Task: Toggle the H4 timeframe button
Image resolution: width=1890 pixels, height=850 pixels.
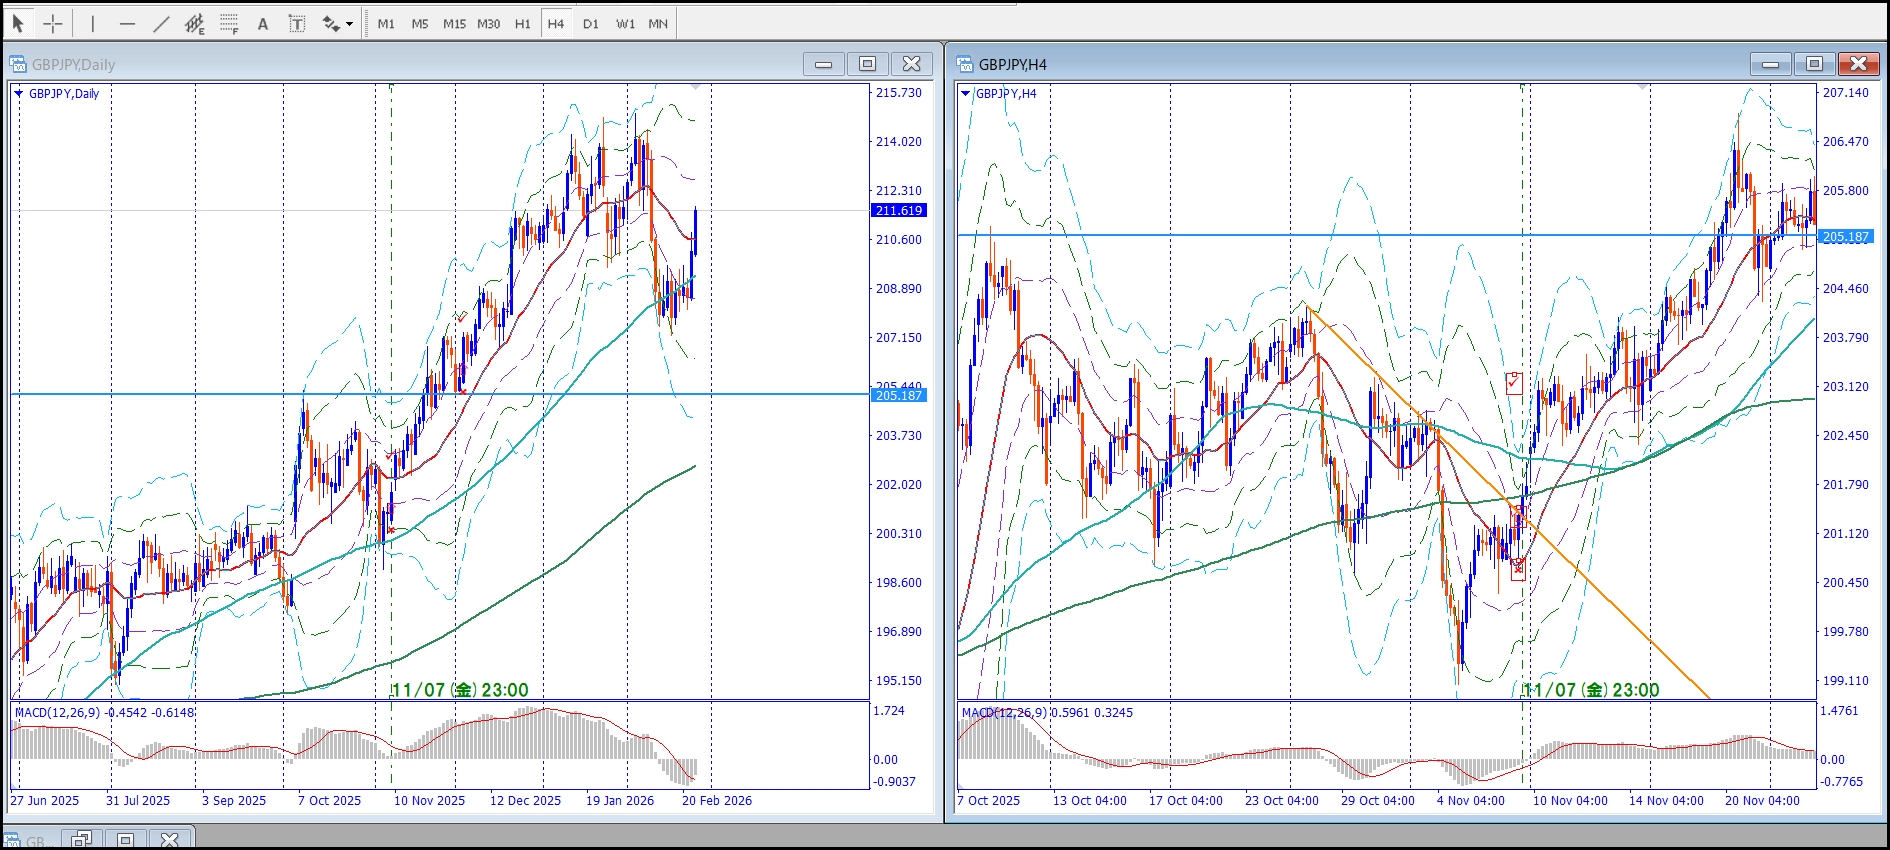Action: 556,23
